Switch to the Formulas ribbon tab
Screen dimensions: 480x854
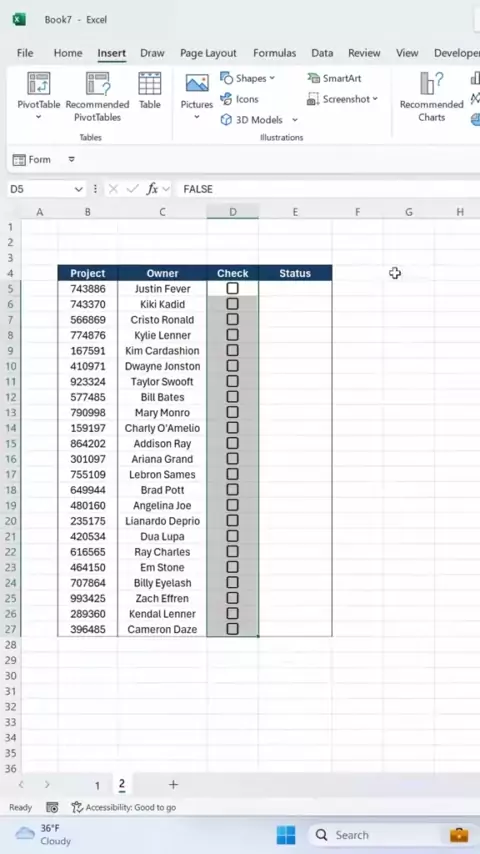[275, 53]
